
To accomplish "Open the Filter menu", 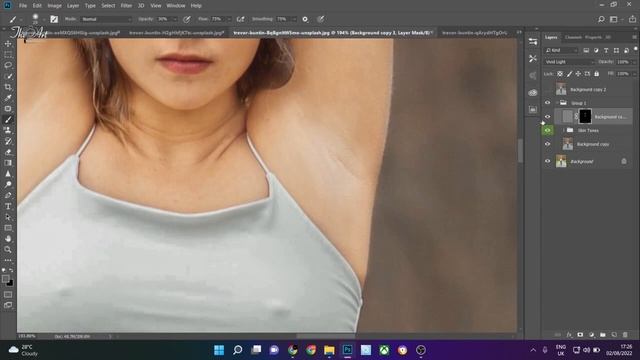I will pos(126,6).
